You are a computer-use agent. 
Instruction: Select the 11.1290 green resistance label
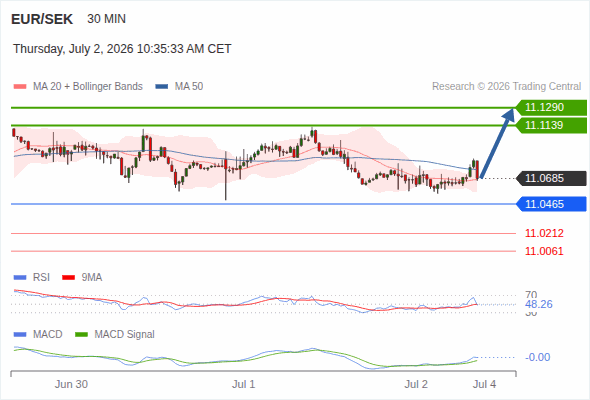click(x=551, y=107)
